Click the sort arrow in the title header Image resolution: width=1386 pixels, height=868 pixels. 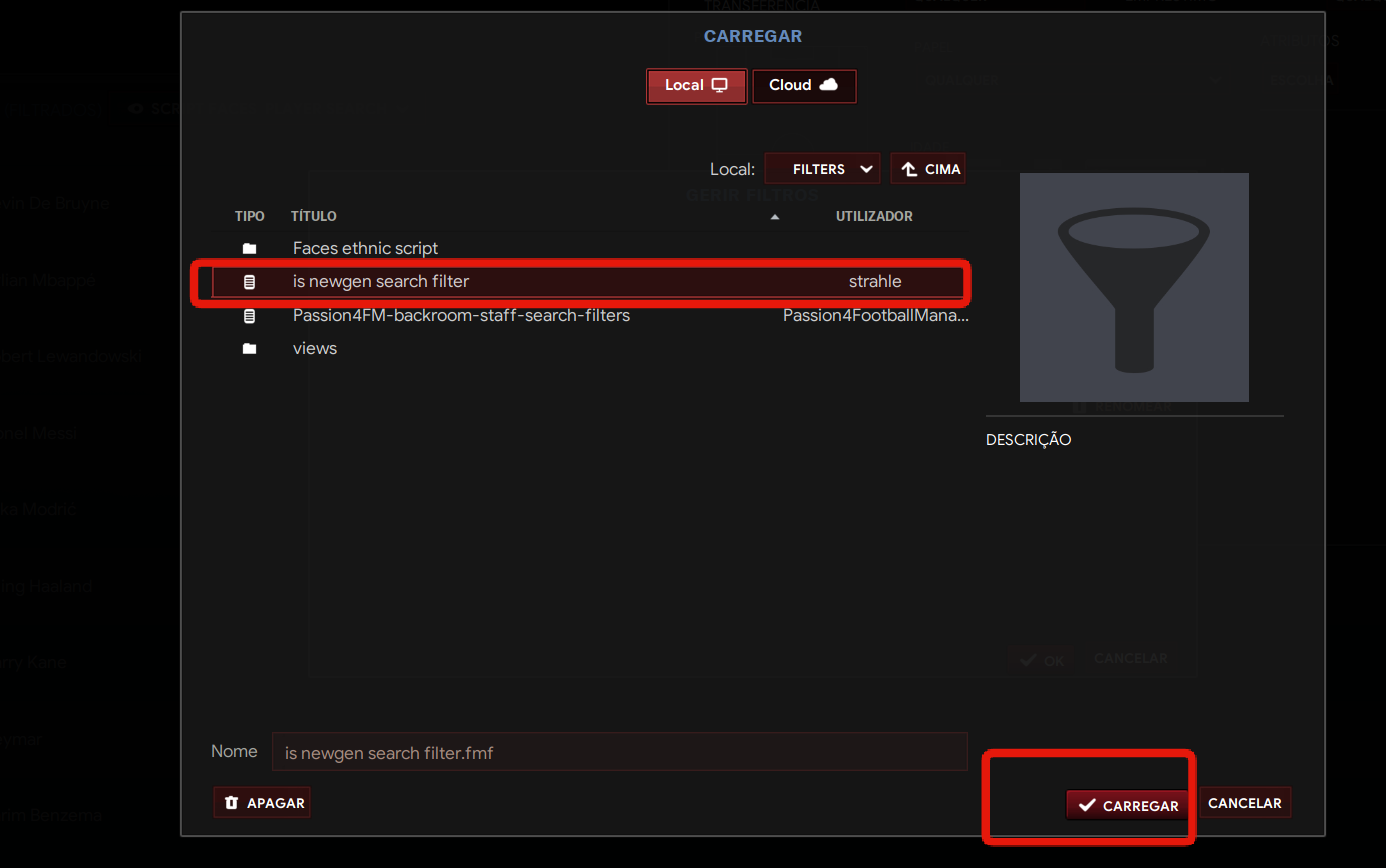pyautogui.click(x=775, y=217)
